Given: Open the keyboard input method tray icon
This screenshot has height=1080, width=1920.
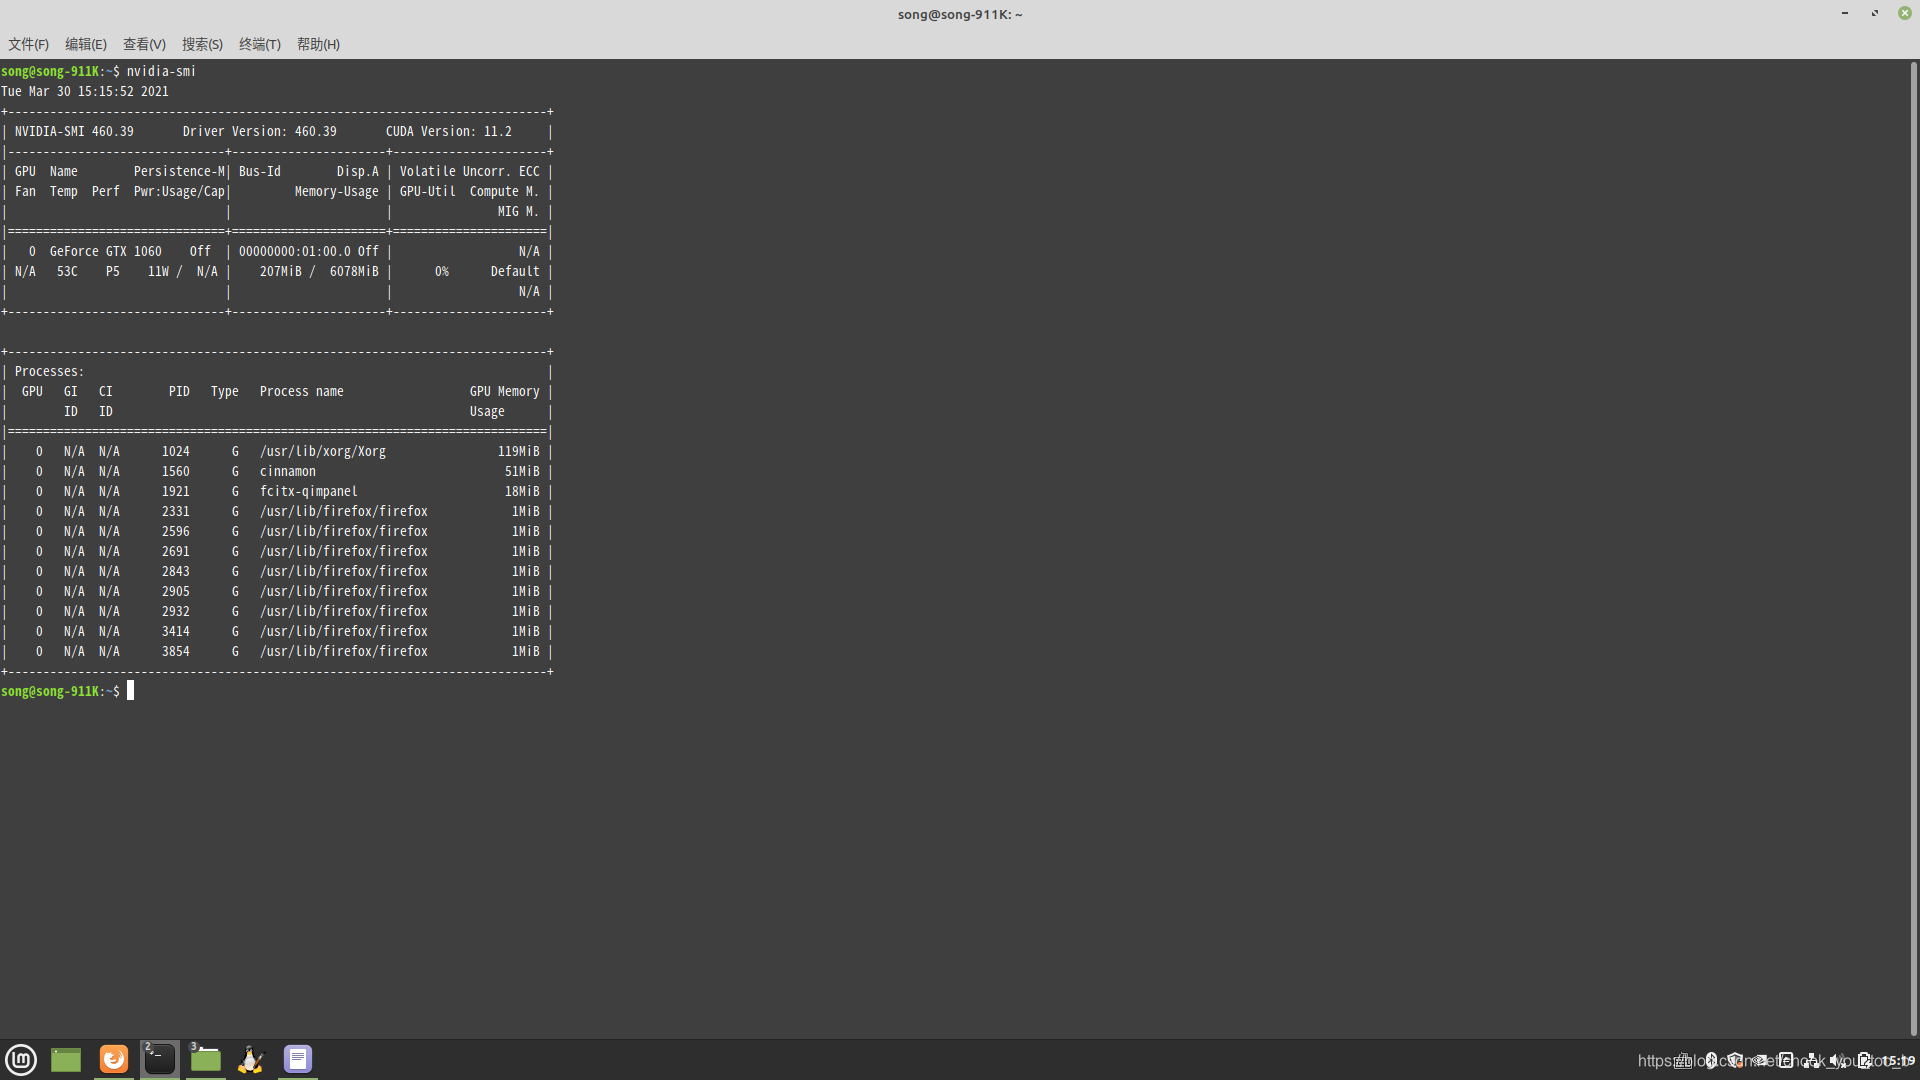Looking at the screenshot, I should [1683, 1060].
